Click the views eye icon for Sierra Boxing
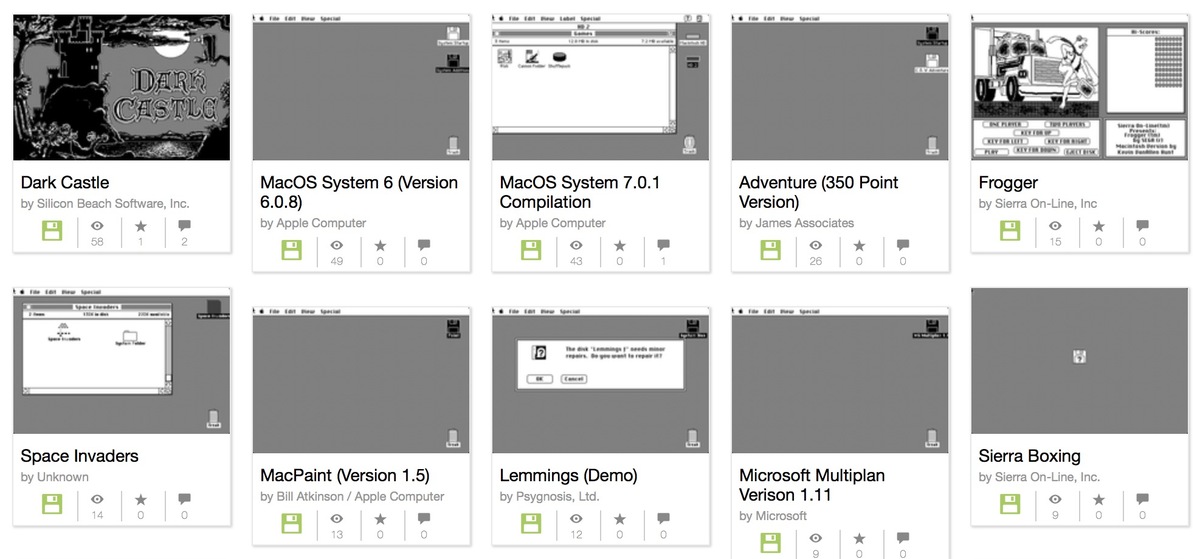The height and width of the screenshot is (559, 1200). point(1055,499)
